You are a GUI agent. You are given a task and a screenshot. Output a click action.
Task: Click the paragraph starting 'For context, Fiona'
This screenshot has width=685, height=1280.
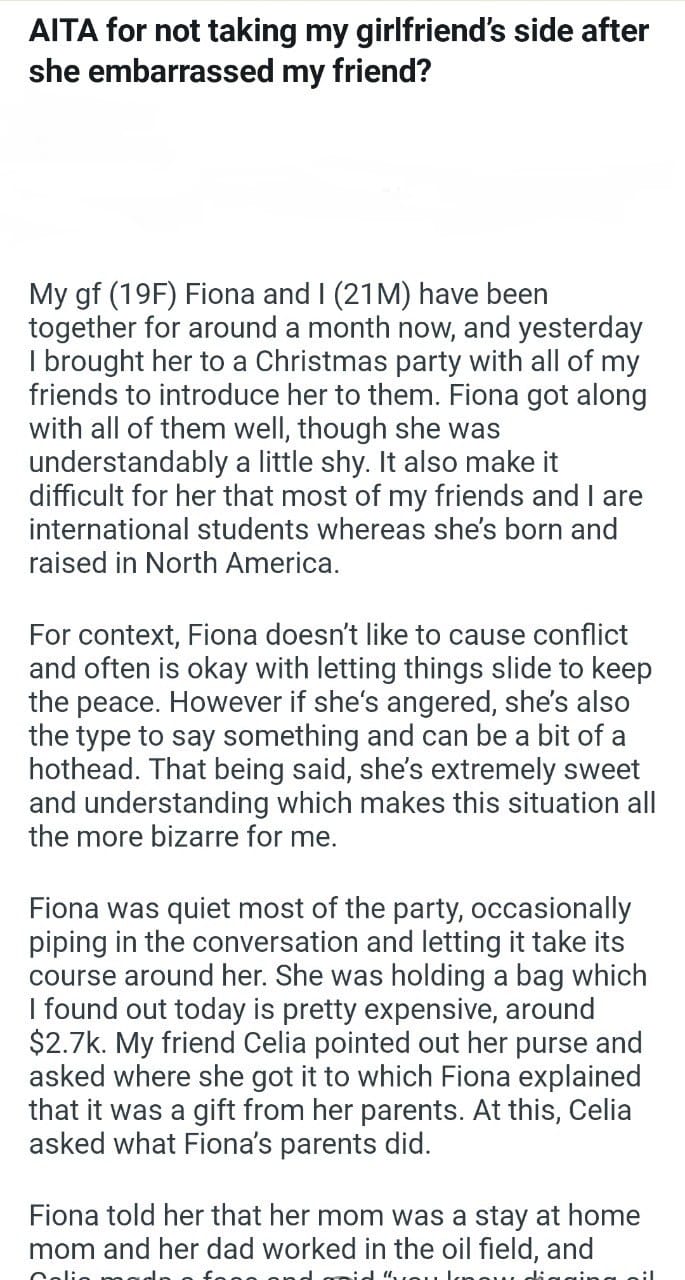[x=342, y=735]
